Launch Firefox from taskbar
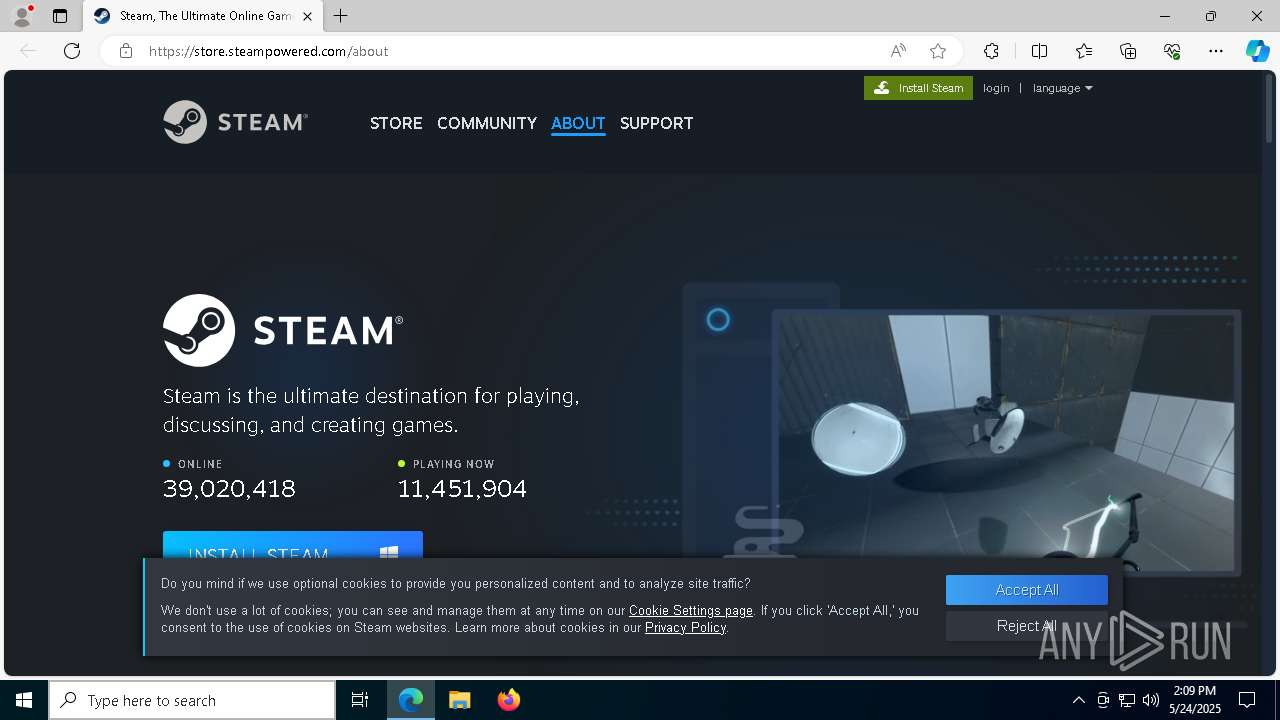Image resolution: width=1280 pixels, height=720 pixels. 509,700
